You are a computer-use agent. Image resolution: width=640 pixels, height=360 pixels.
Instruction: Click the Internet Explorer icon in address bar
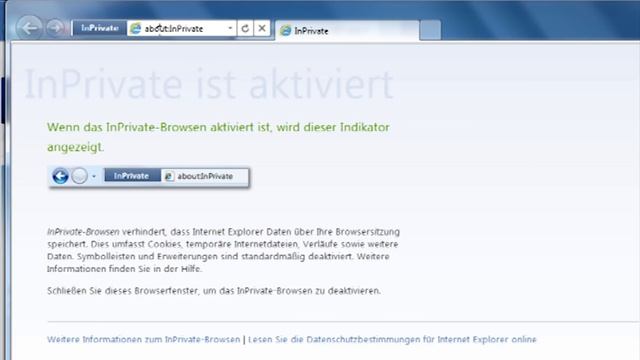pyautogui.click(x=136, y=29)
